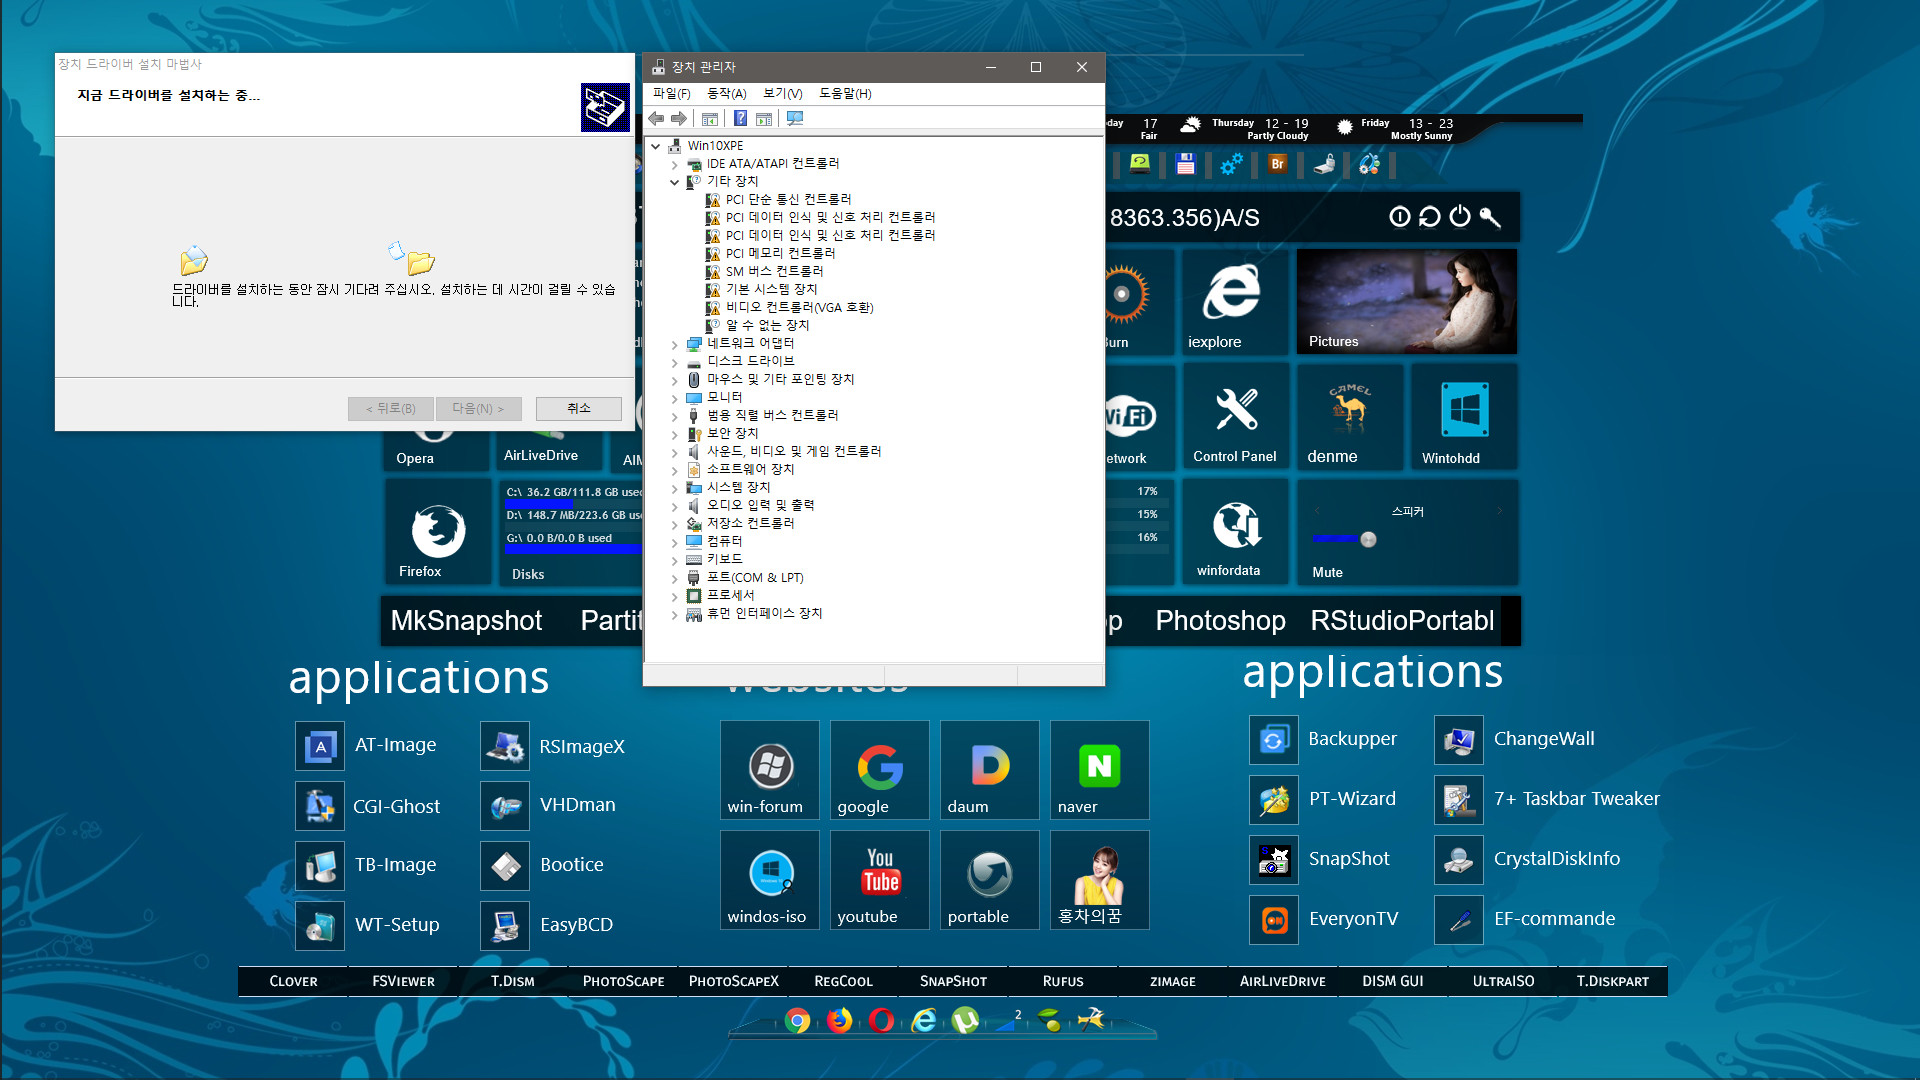This screenshot has width=1920, height=1080.
Task: Click the RUFUS bottom bar button
Action: tap(1063, 982)
